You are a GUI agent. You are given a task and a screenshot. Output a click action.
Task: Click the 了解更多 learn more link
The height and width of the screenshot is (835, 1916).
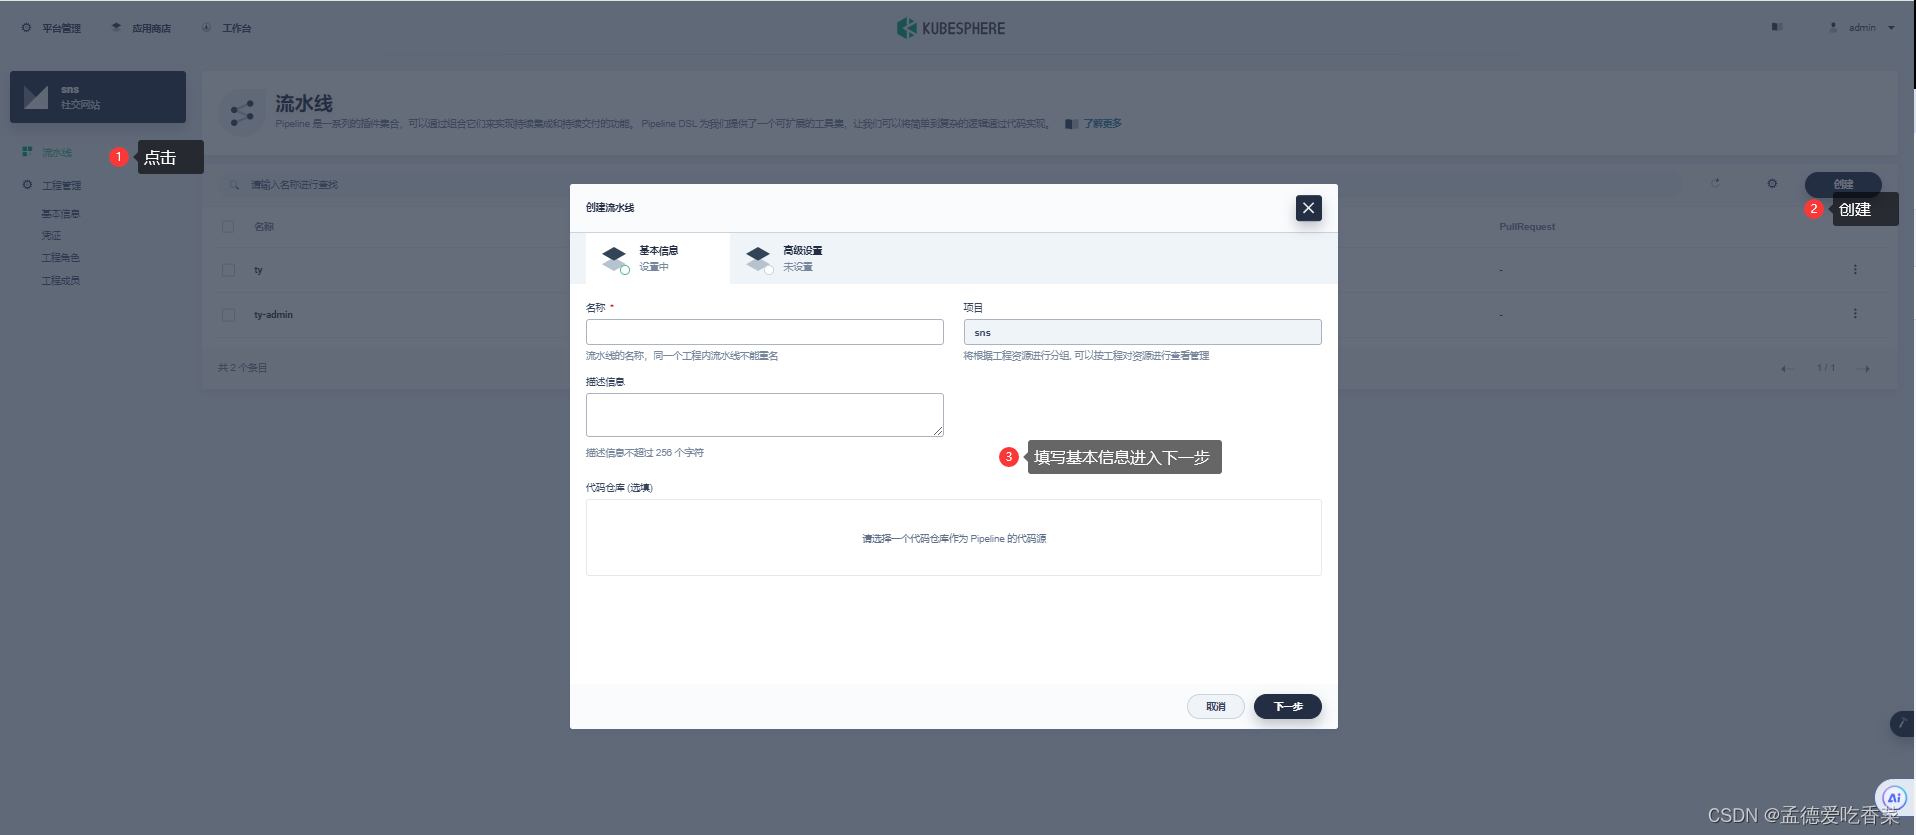[1102, 124]
